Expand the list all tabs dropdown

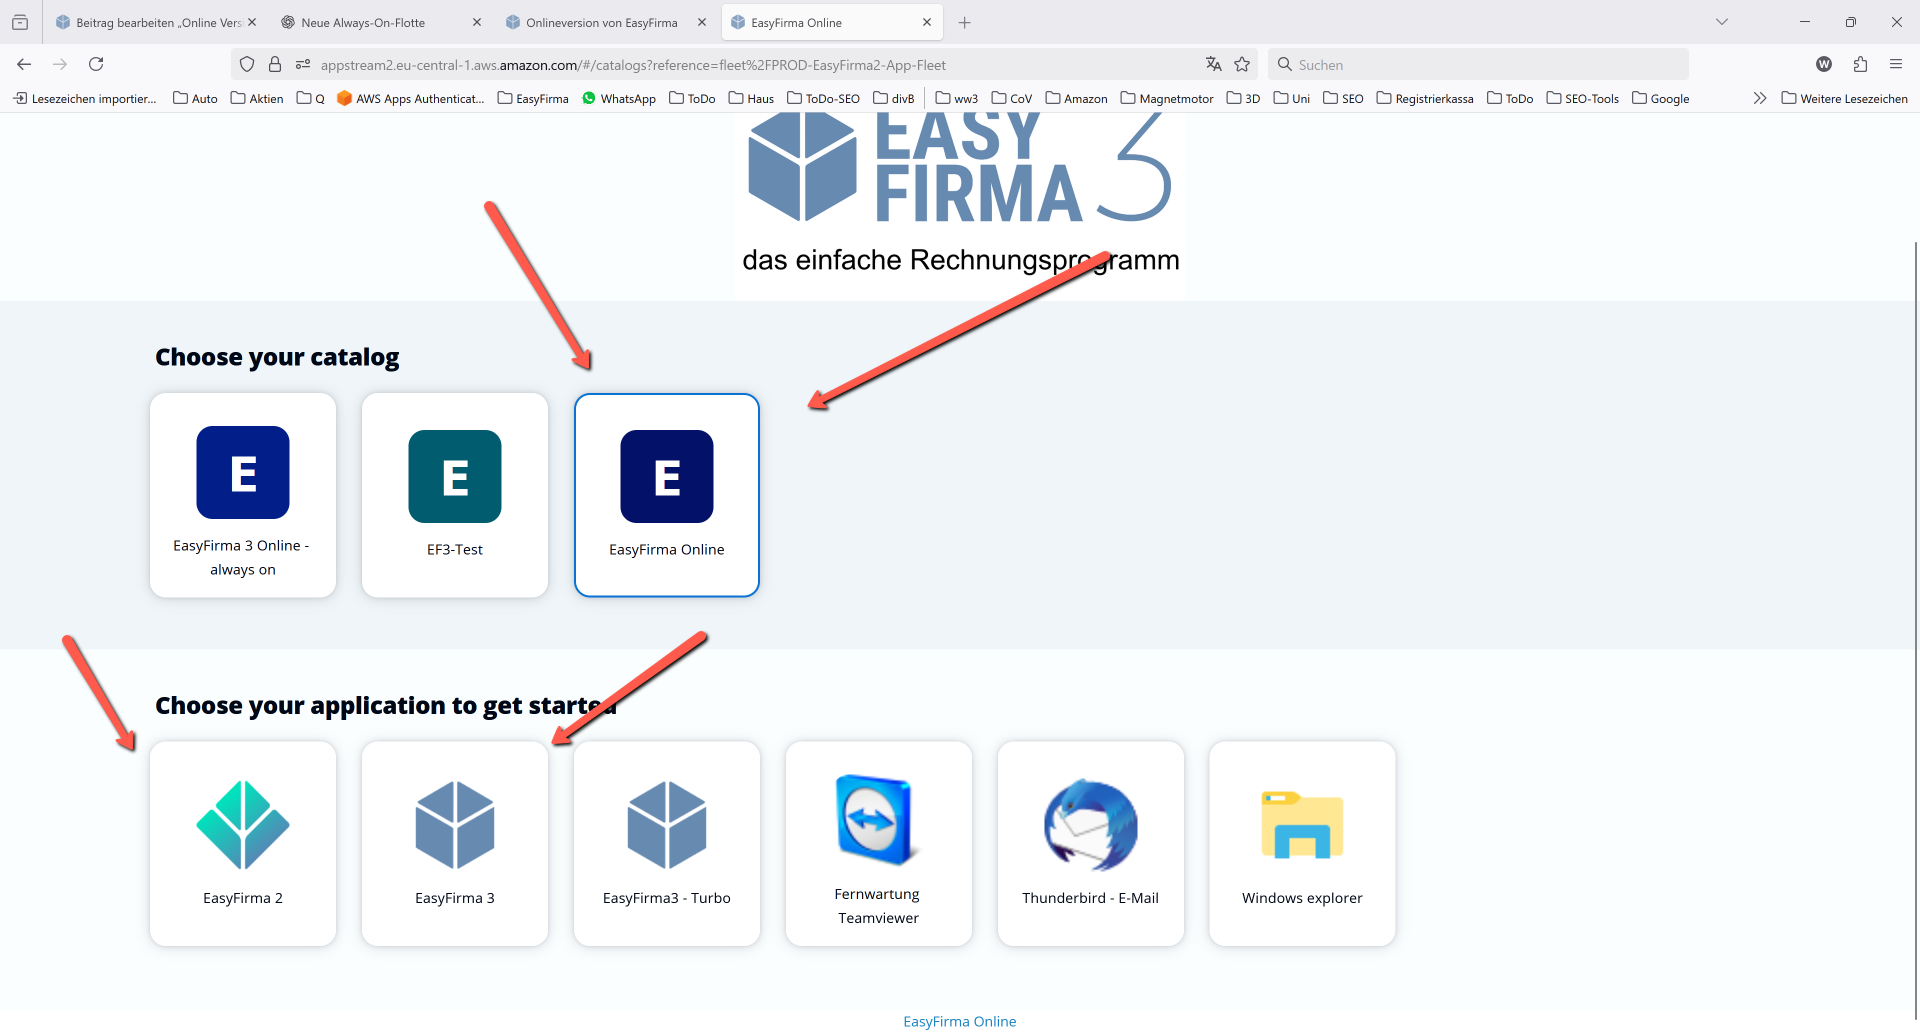tap(1721, 22)
